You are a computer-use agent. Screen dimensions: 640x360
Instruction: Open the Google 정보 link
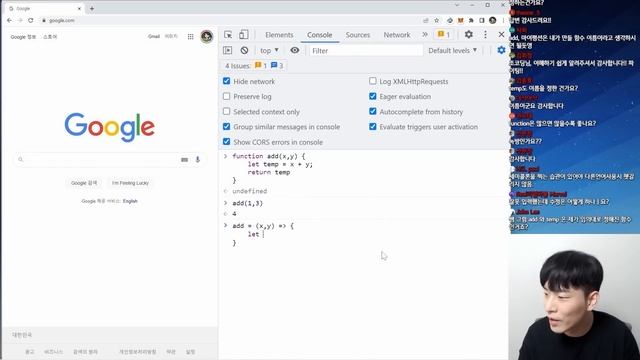pyautogui.click(x=23, y=37)
